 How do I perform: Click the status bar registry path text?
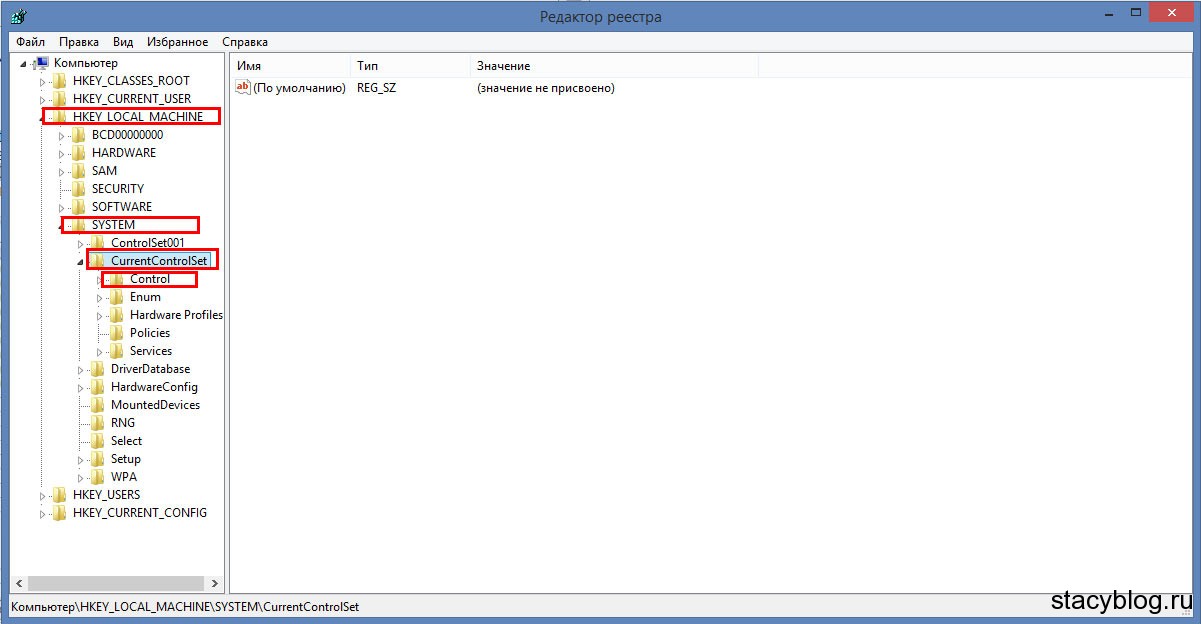pos(185,607)
